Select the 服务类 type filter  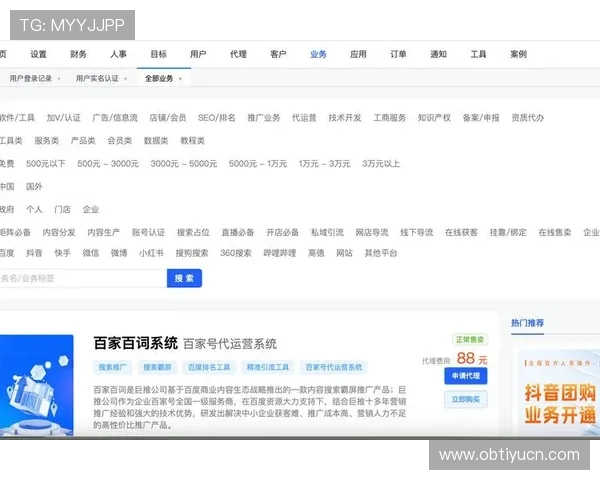[47, 141]
